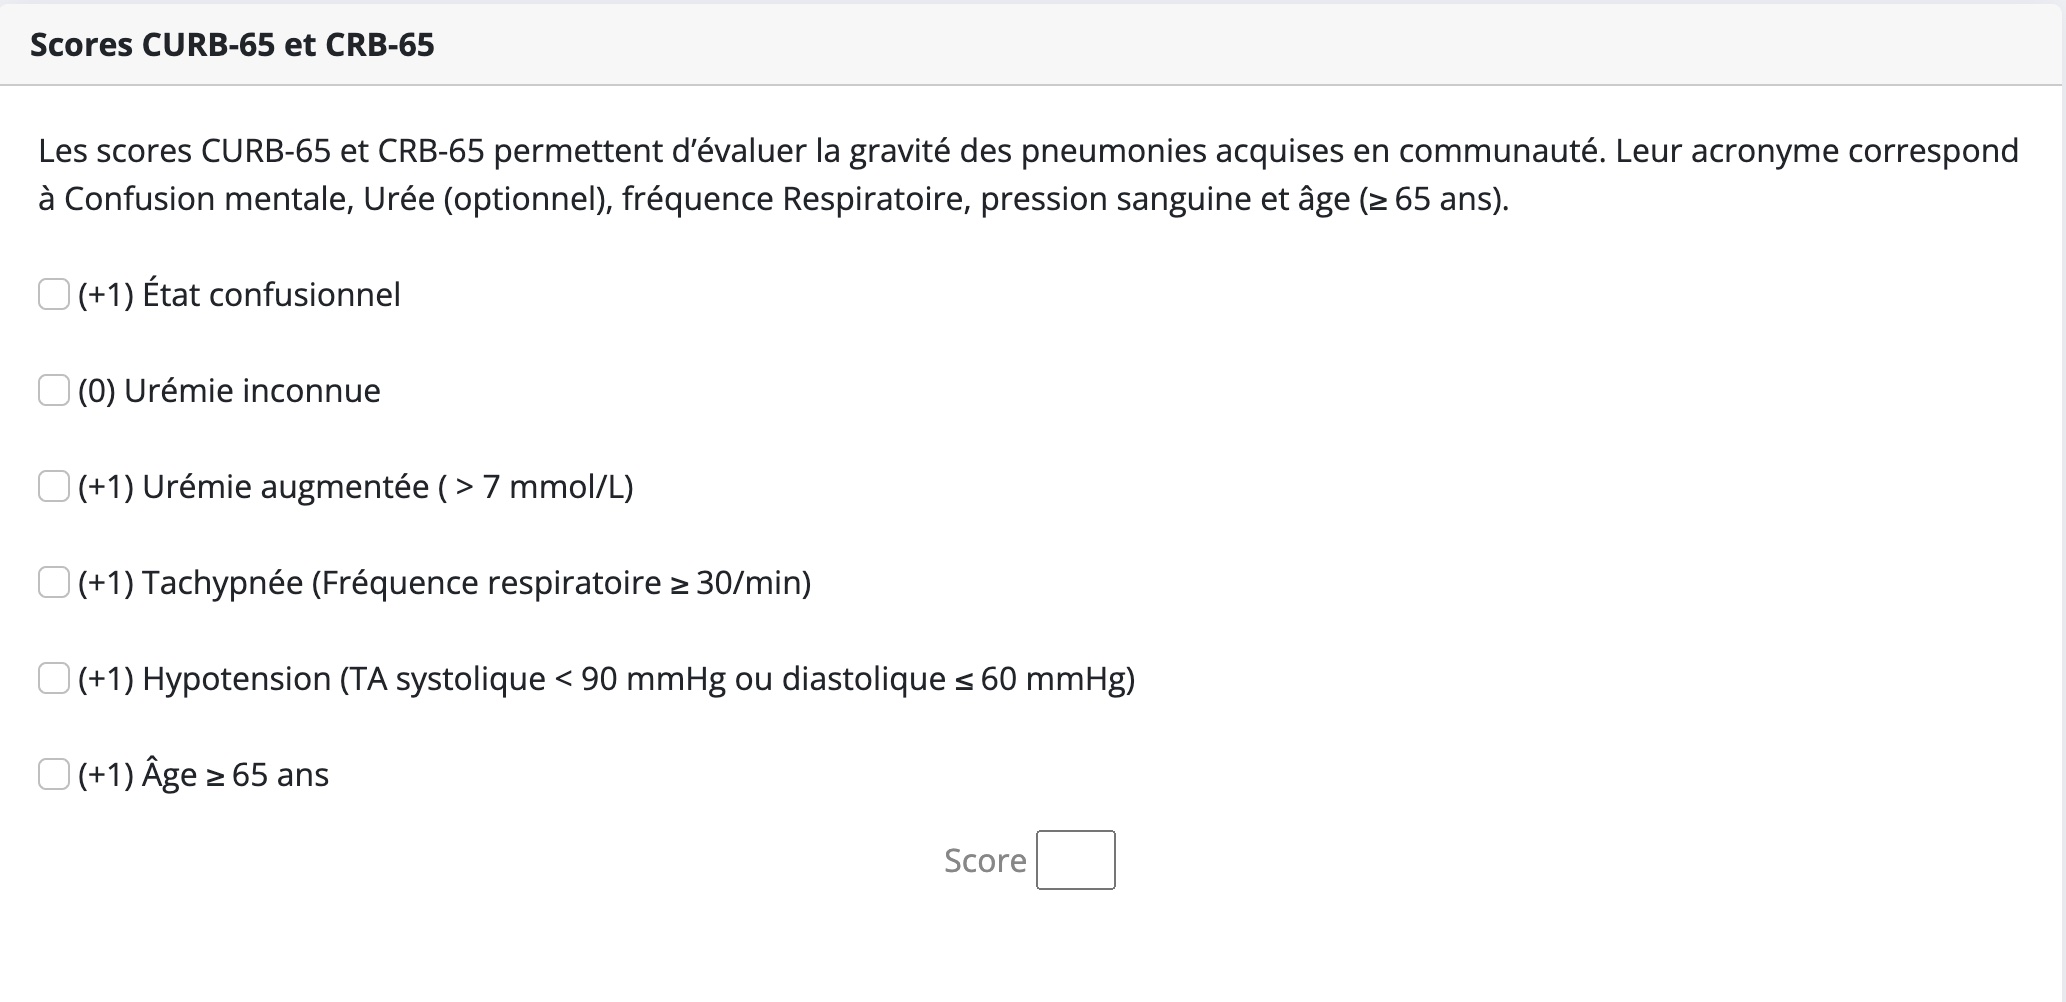Mark the Âge ≥ 65 ans checkbox
Viewport: 2066px width, 1002px height.
54,775
